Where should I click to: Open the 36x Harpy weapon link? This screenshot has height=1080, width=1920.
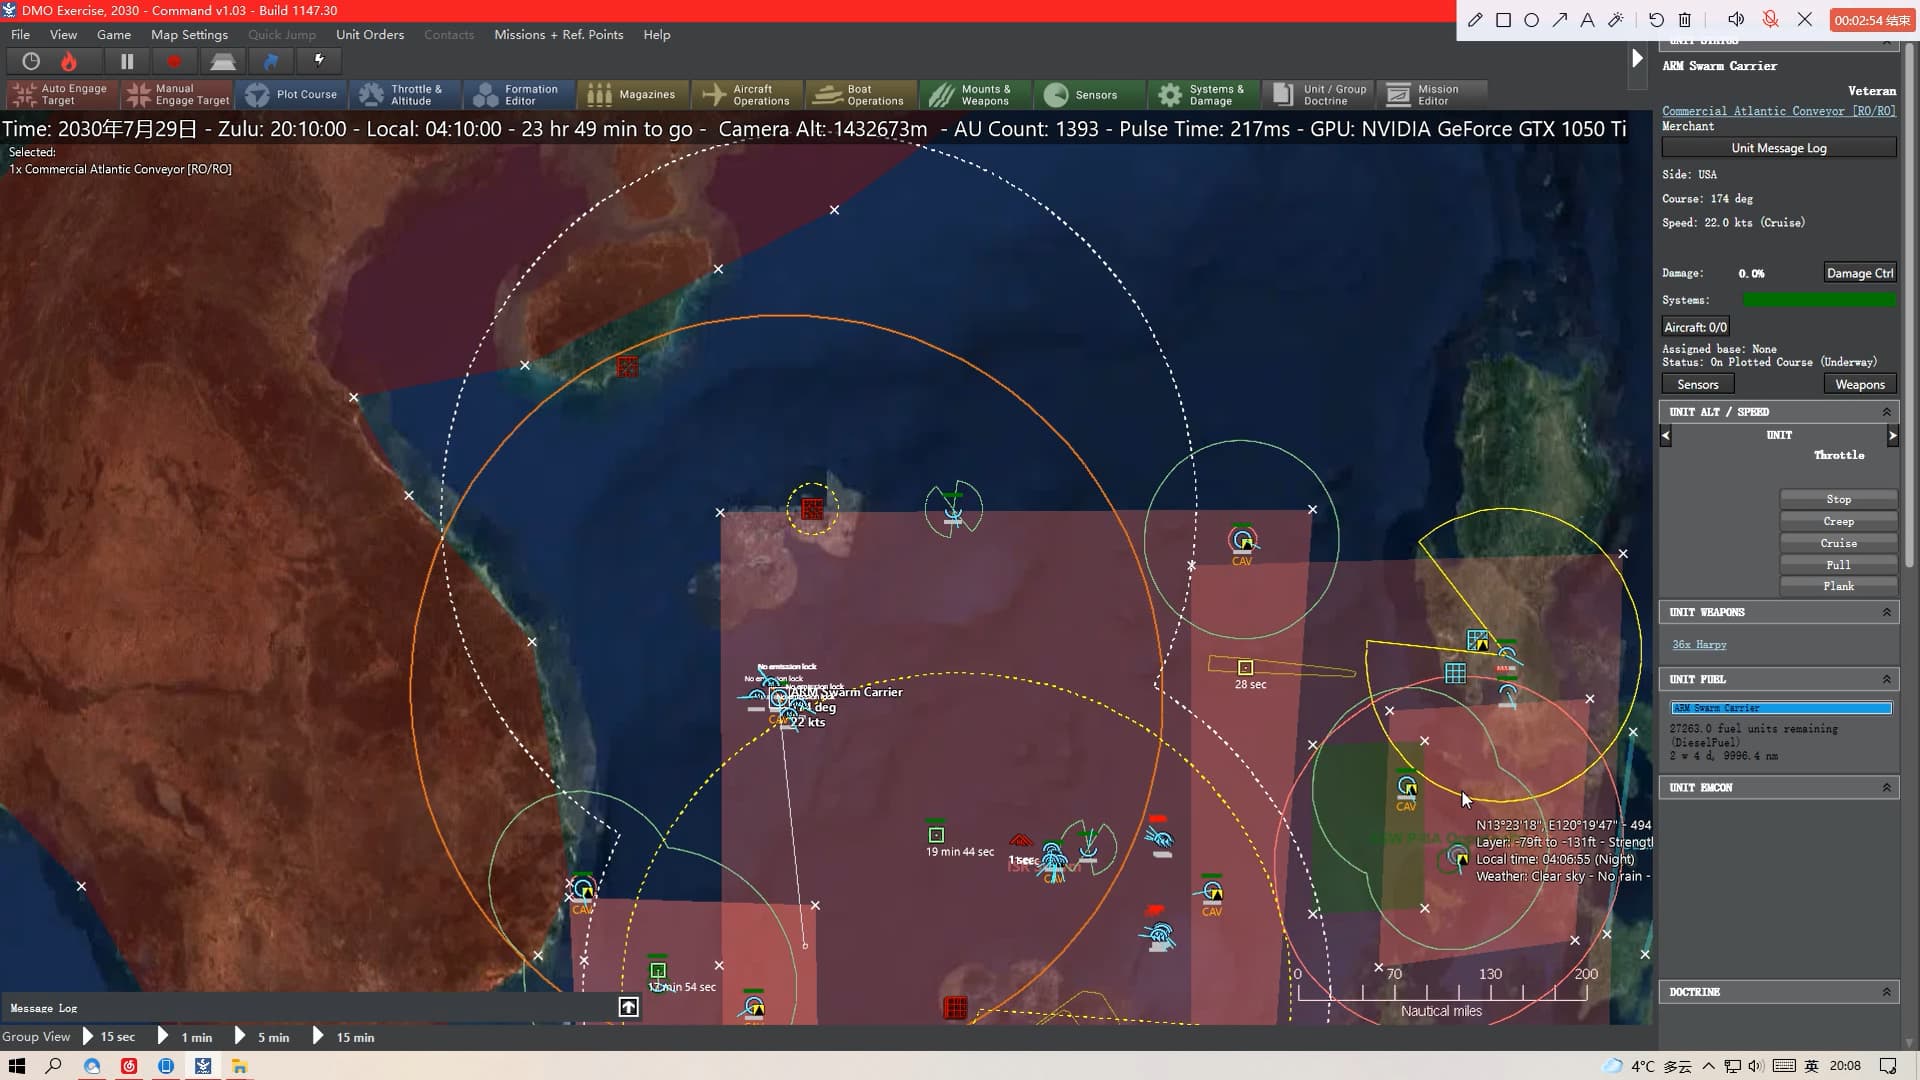(1699, 645)
